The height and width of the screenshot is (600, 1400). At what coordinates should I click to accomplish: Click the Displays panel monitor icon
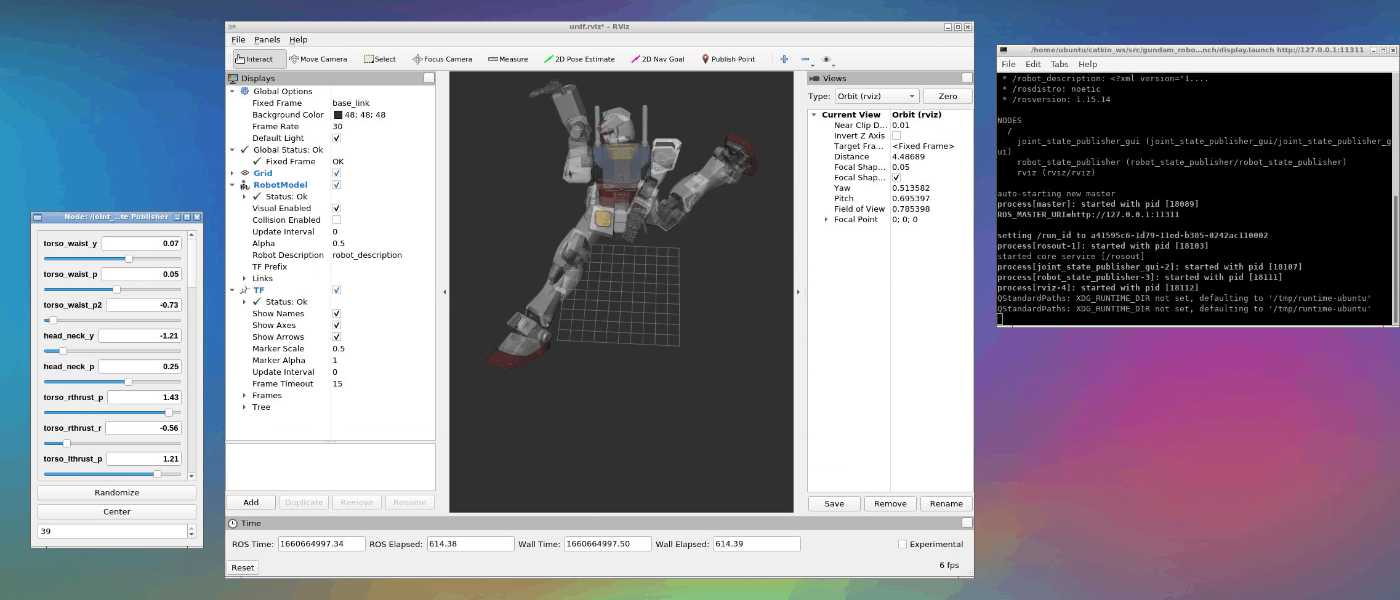coord(233,78)
